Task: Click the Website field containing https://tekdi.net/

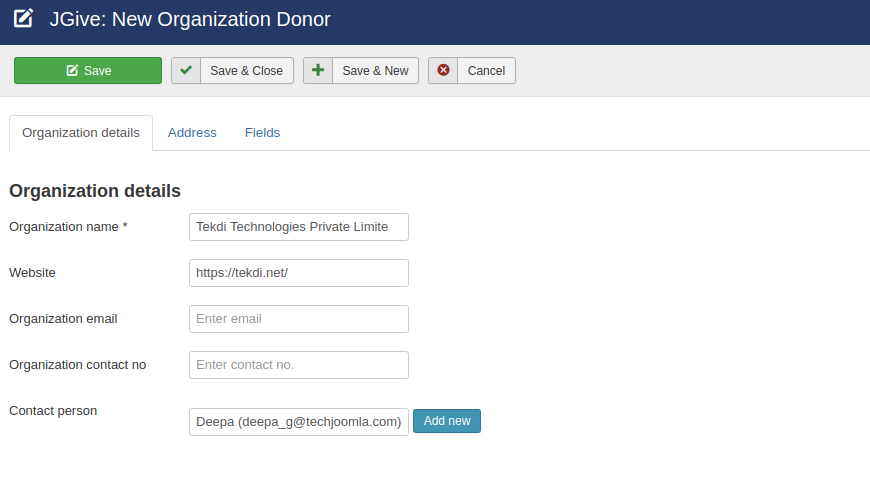Action: pos(298,273)
